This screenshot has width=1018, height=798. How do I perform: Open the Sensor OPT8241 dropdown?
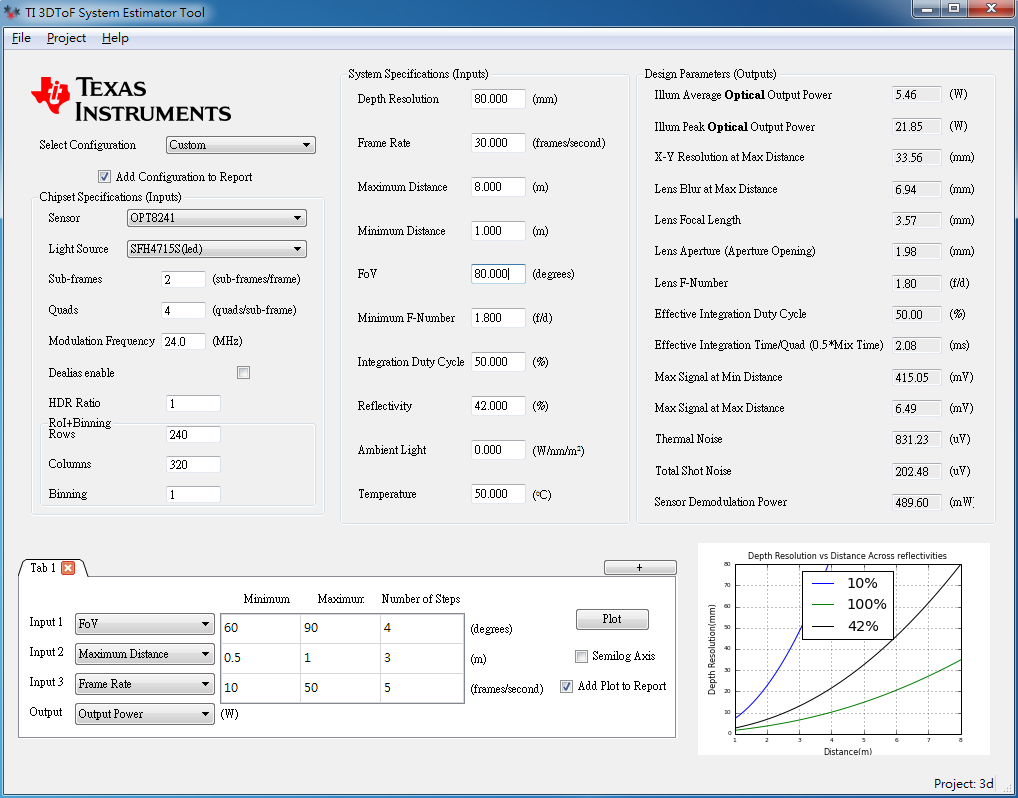tap(217, 218)
